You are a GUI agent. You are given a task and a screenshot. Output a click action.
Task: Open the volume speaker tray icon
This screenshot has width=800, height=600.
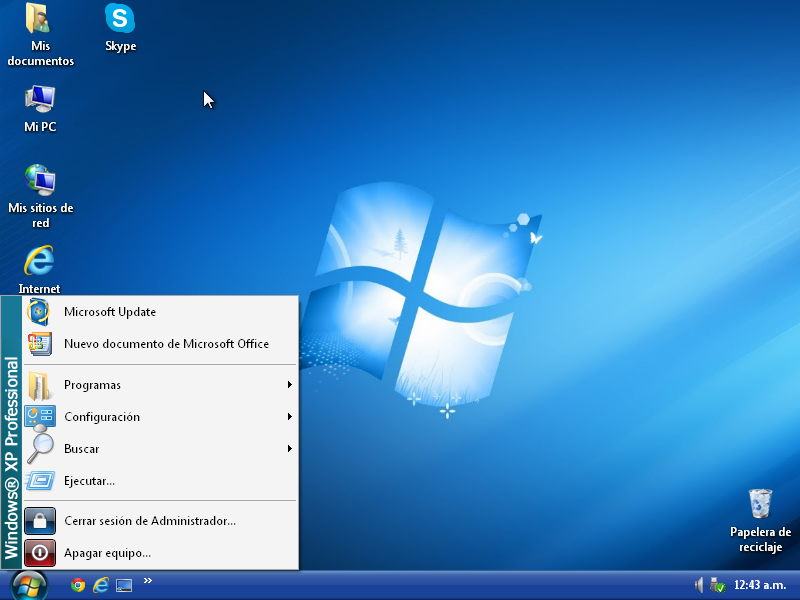[698, 585]
